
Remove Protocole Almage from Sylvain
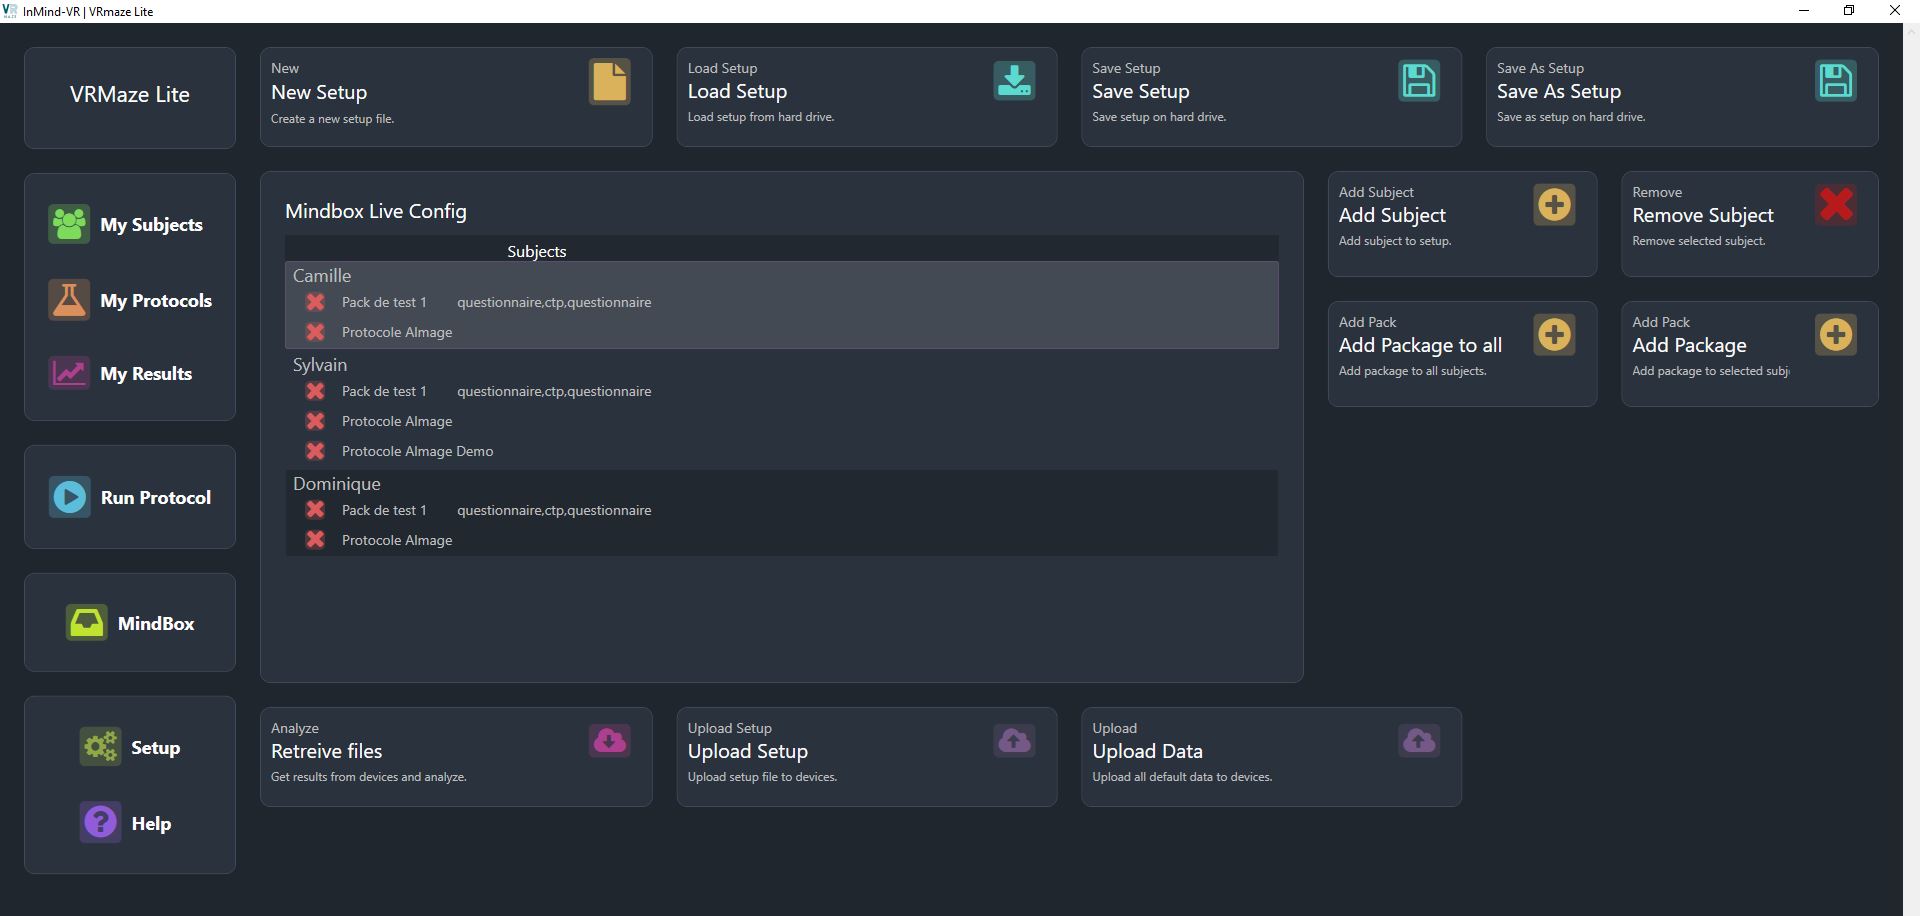[x=315, y=421]
